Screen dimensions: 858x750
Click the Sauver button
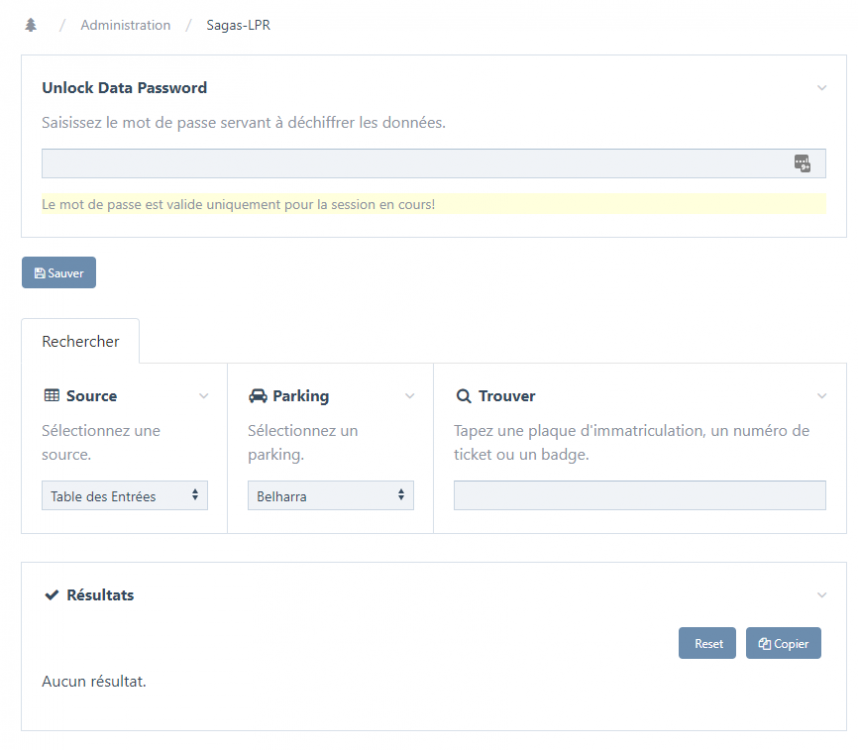(x=59, y=272)
